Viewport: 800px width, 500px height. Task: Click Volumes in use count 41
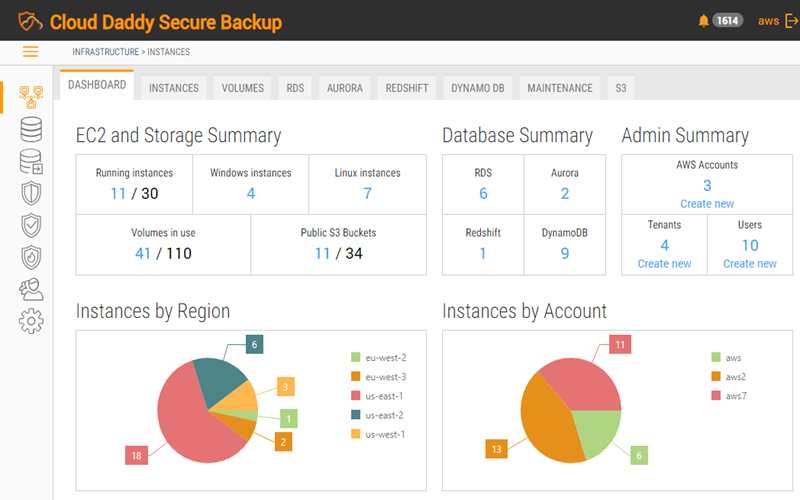click(143, 254)
